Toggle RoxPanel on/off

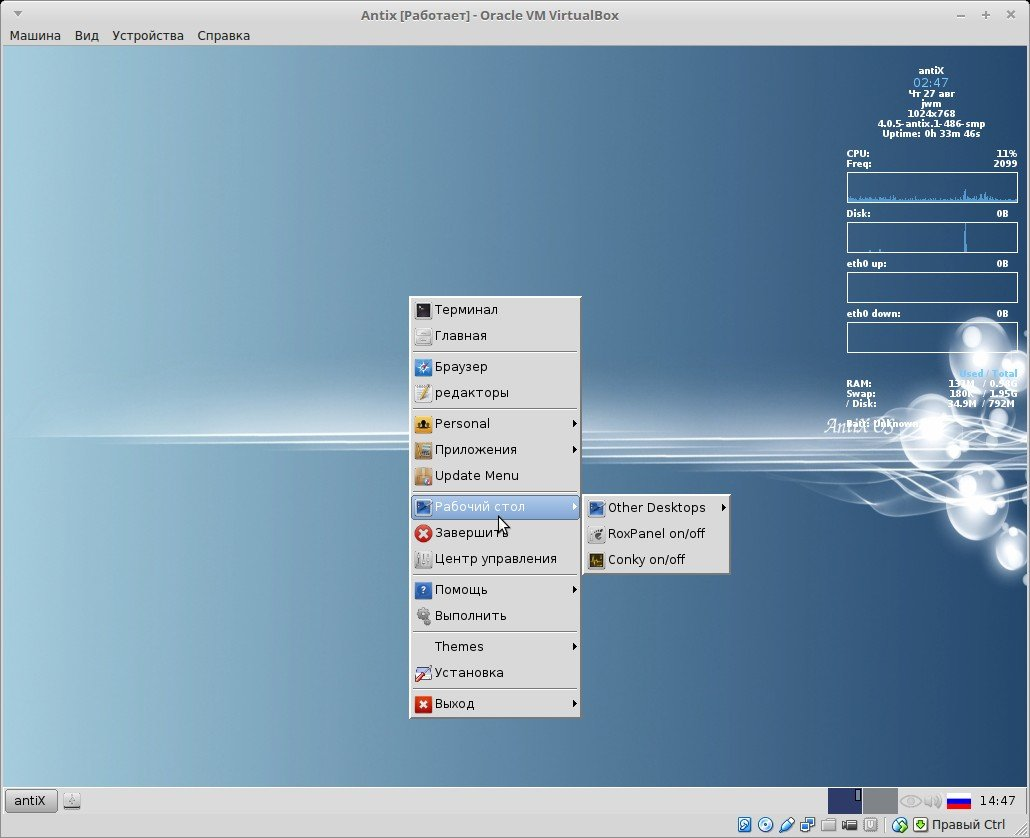point(656,534)
